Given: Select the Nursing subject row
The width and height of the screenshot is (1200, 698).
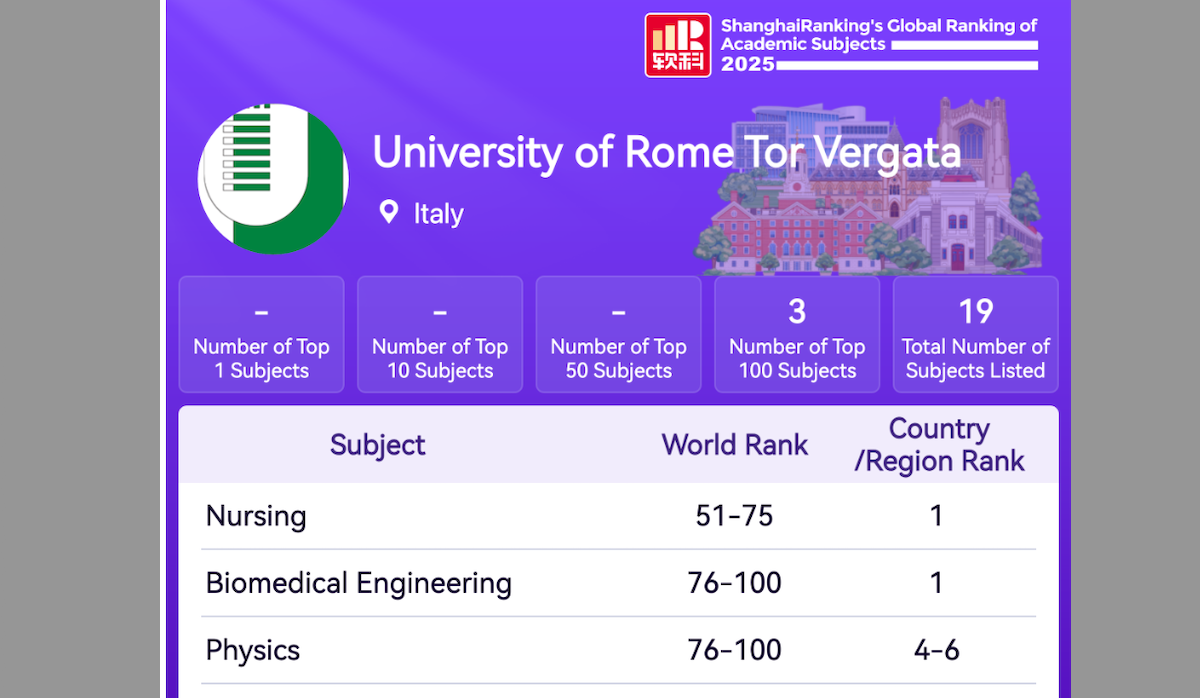Looking at the screenshot, I should pyautogui.click(x=256, y=516).
